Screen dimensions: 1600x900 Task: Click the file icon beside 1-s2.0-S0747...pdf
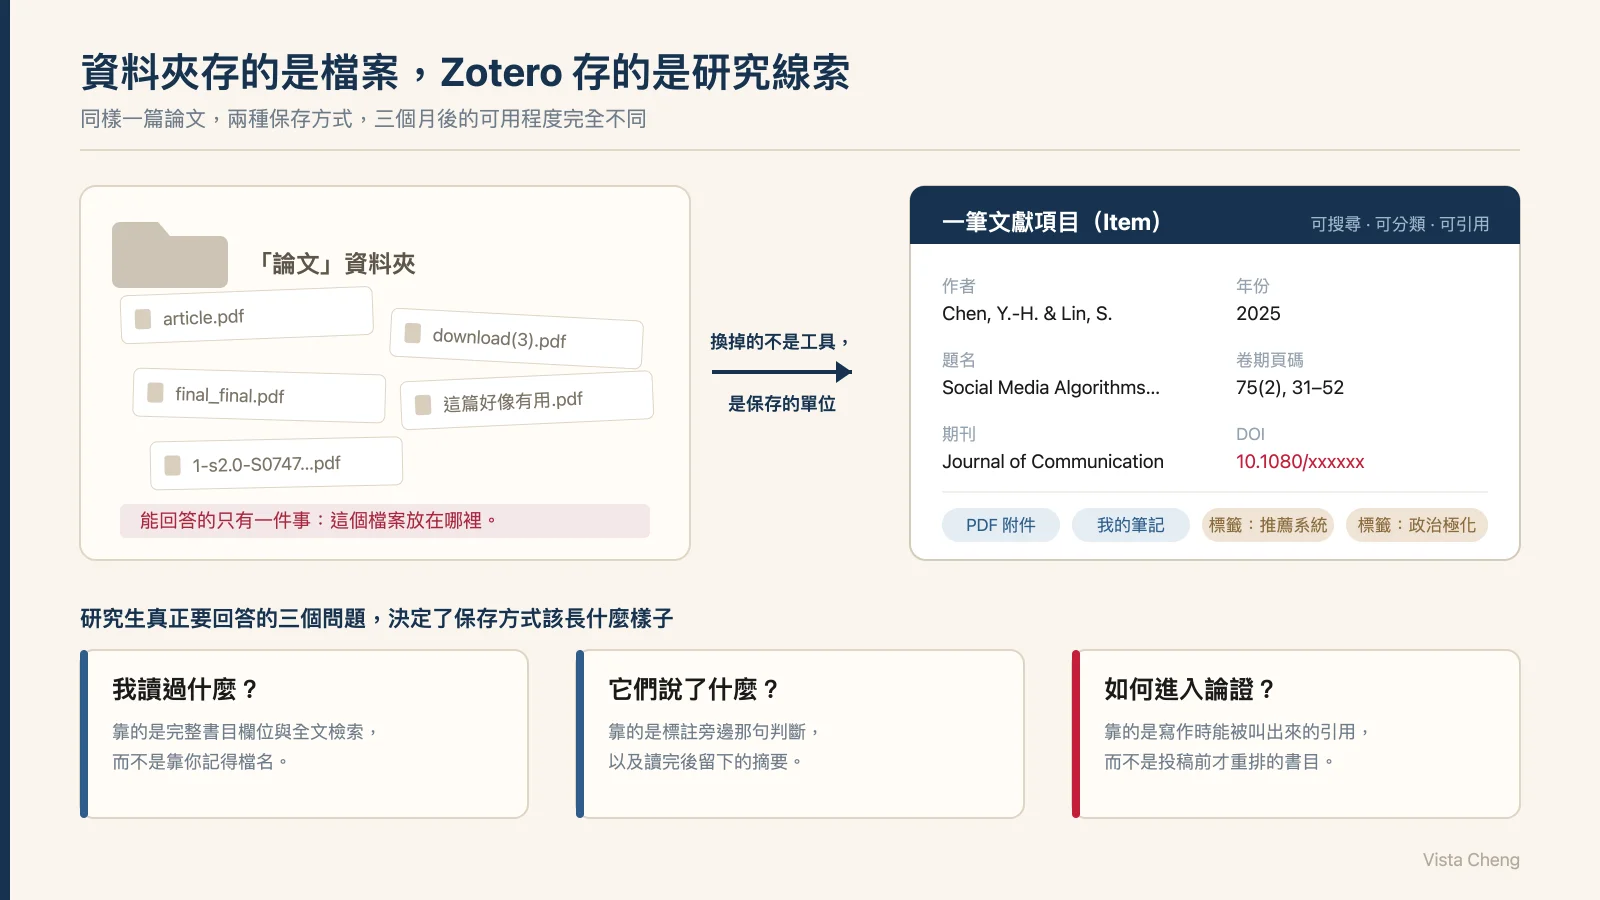click(x=172, y=465)
